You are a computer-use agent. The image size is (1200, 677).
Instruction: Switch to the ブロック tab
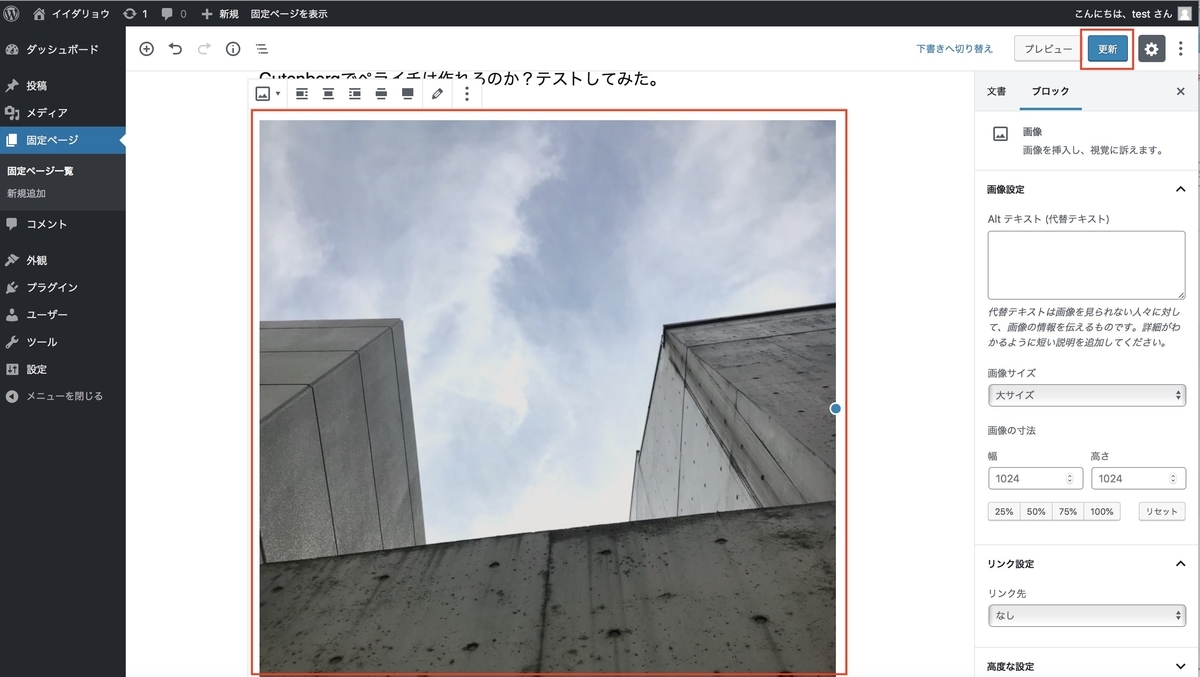[x=1050, y=91]
